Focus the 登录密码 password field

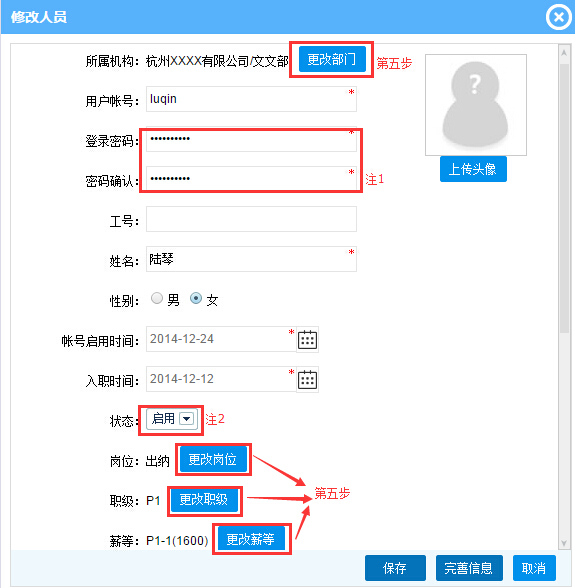[251, 140]
